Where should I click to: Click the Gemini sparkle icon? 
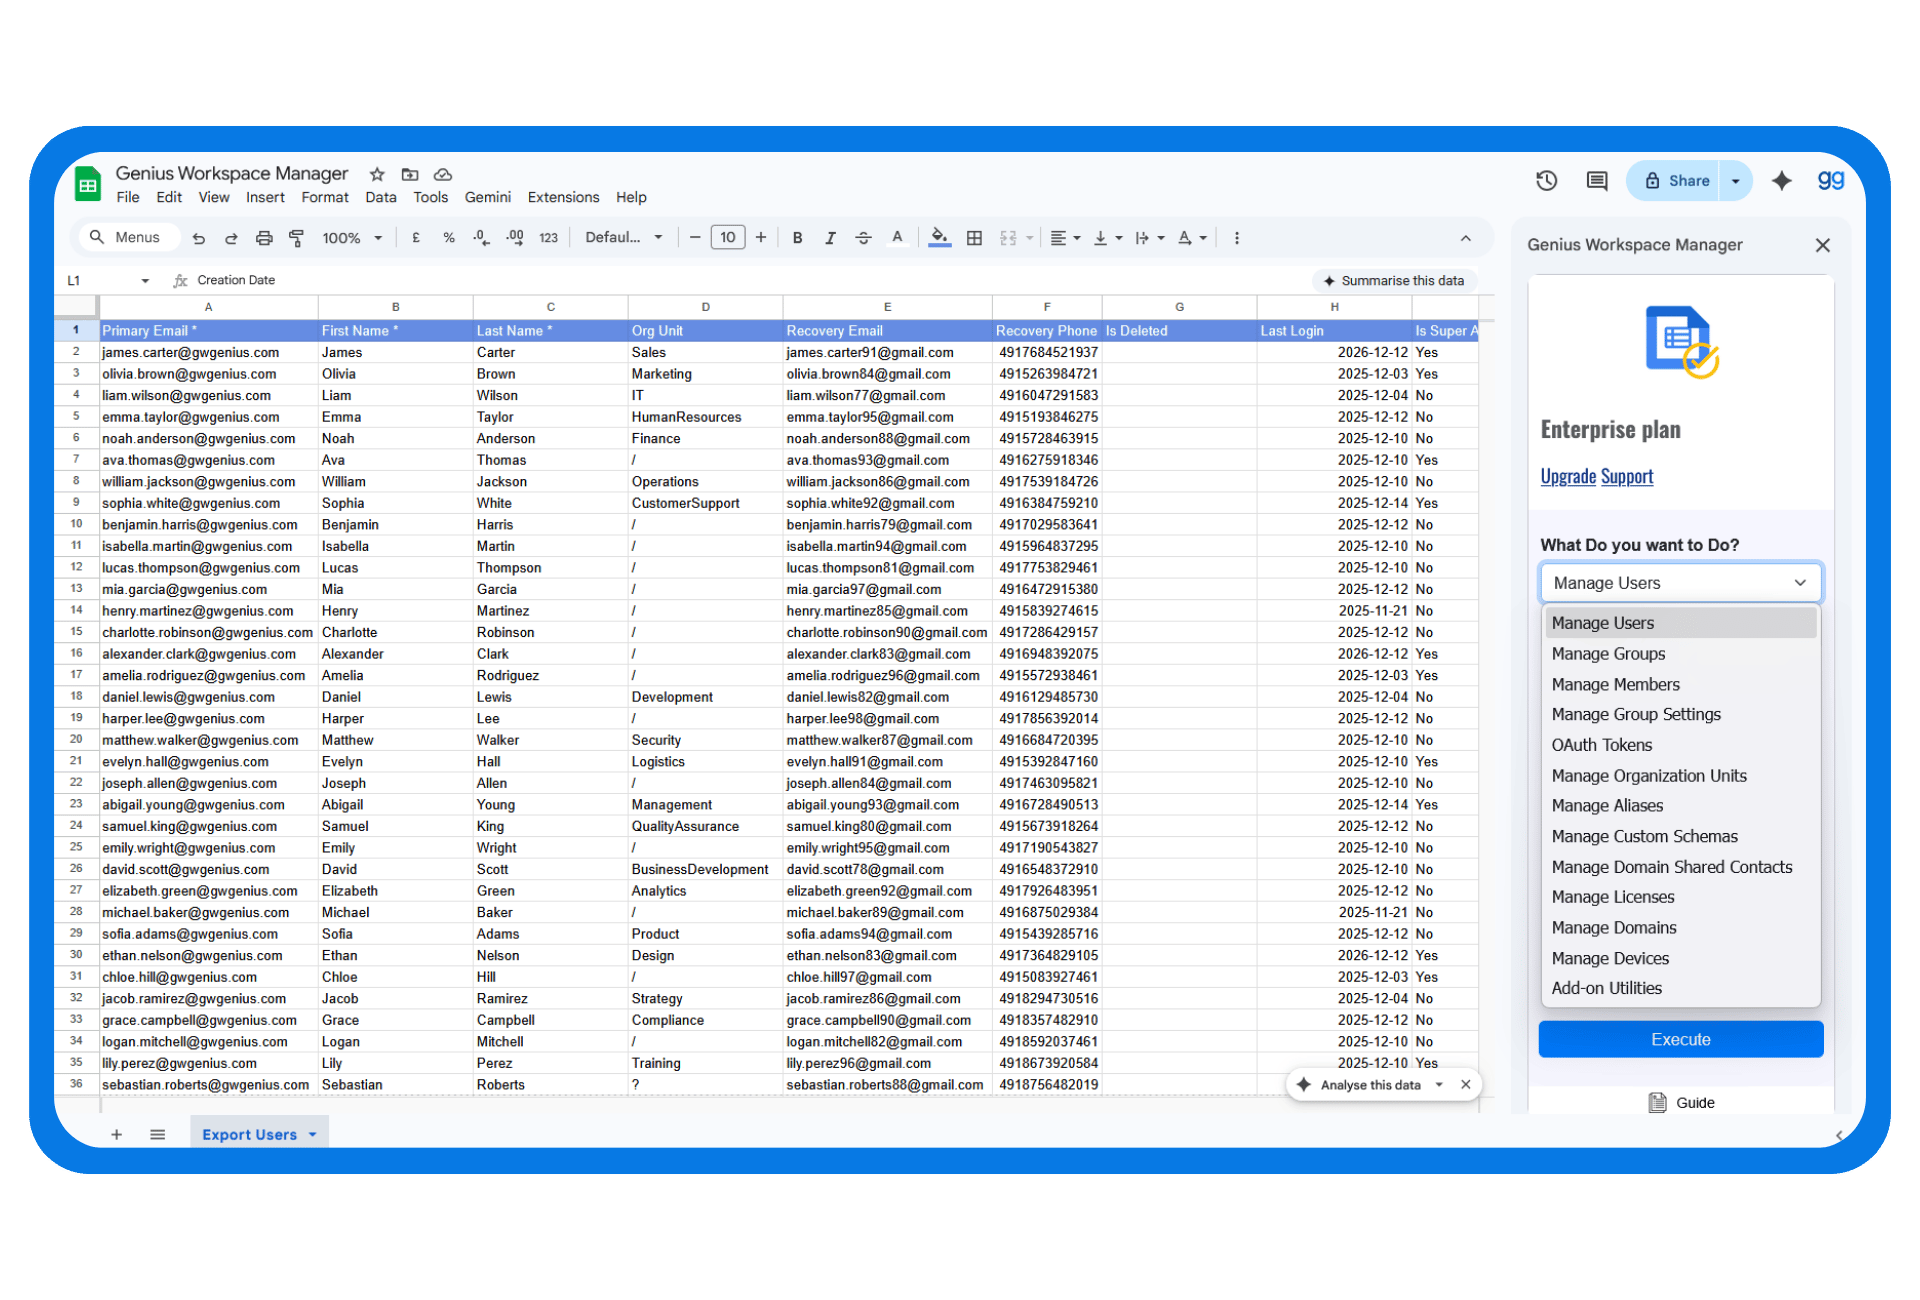pos(1781,181)
